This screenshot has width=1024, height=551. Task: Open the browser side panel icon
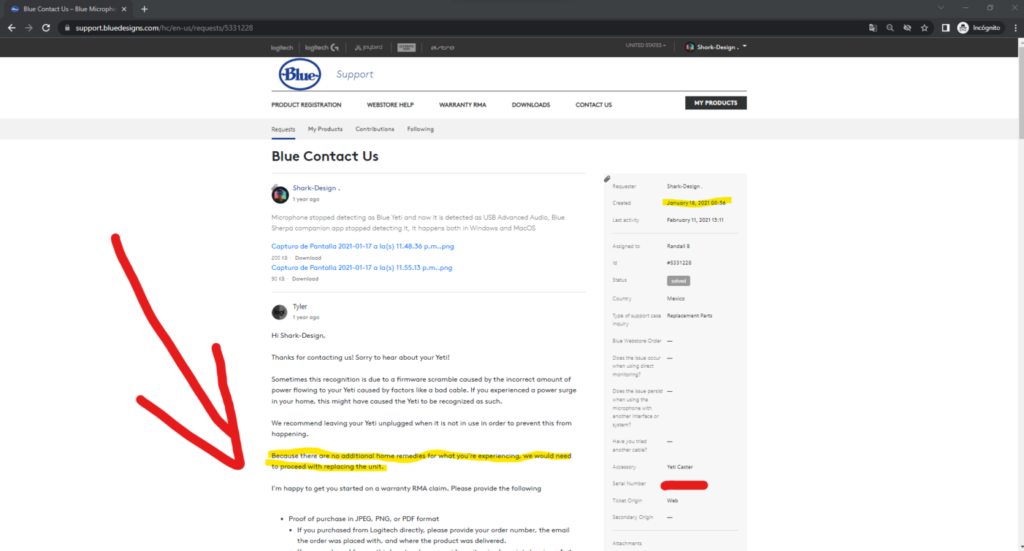(945, 28)
